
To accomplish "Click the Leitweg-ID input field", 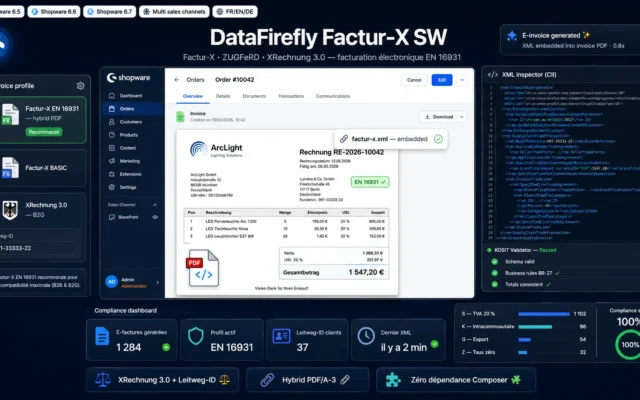I will pyautogui.click(x=38, y=248).
